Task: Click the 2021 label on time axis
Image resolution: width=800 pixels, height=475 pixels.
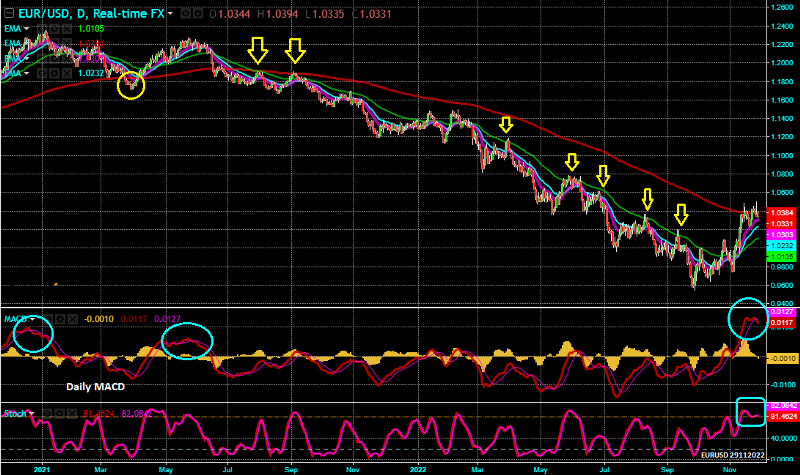Action: (42, 469)
